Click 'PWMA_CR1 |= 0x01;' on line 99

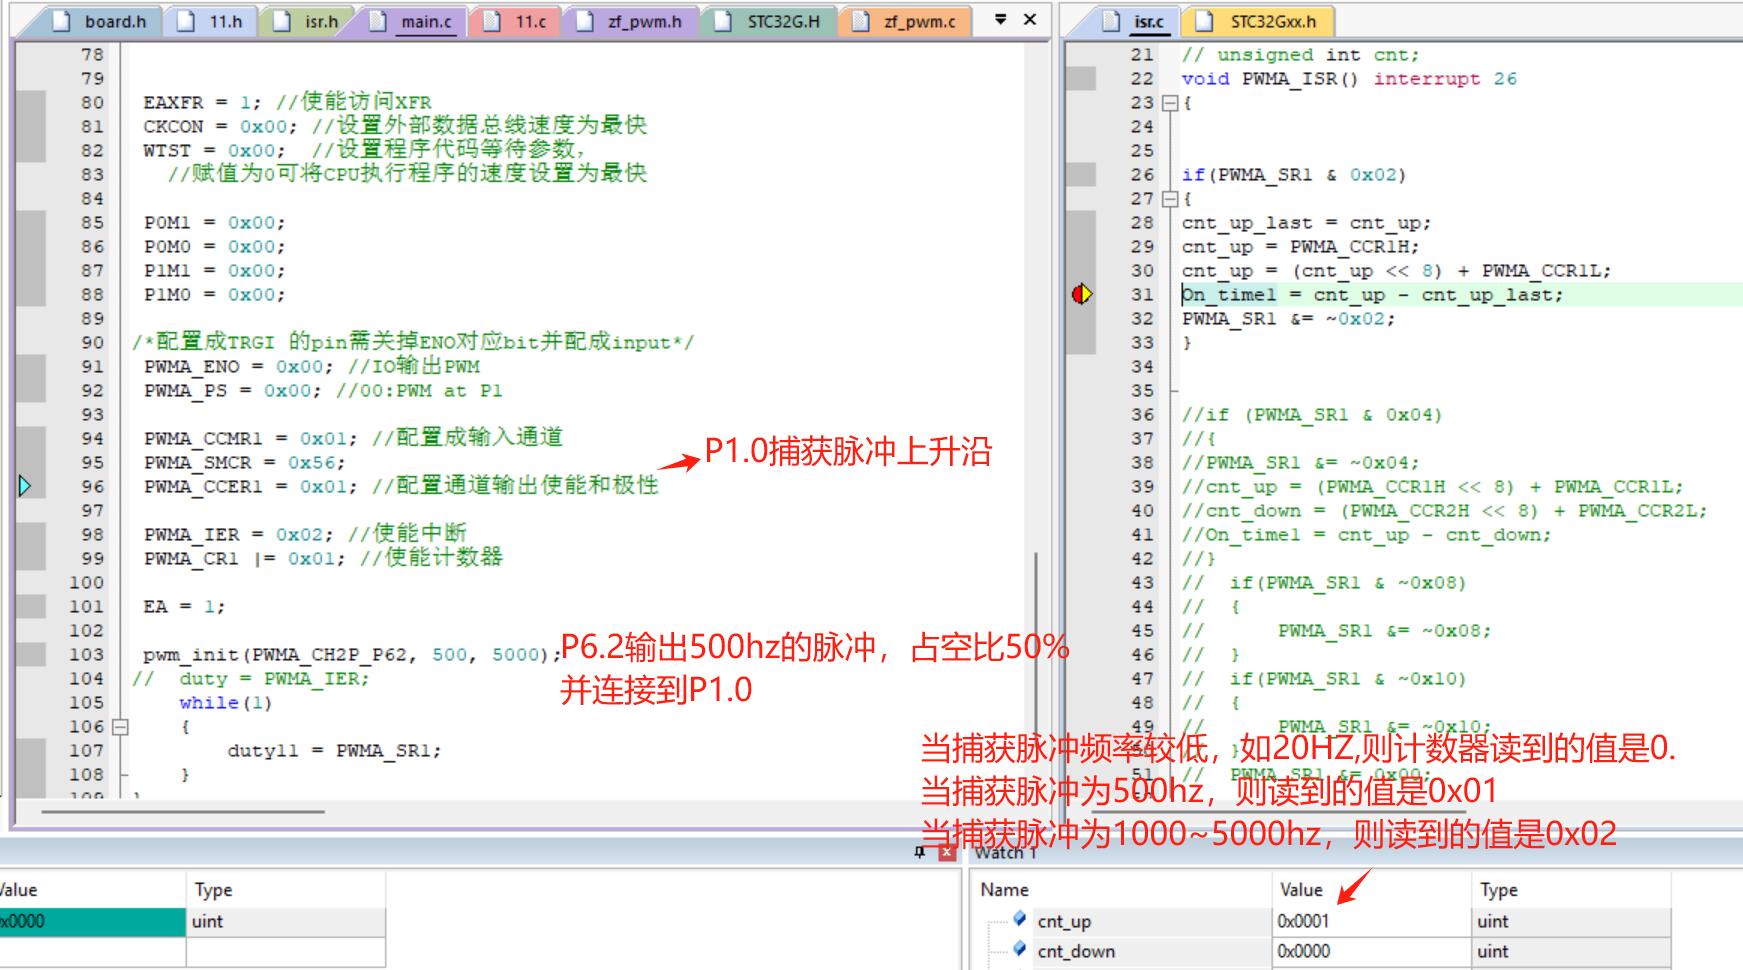pyautogui.click(x=244, y=559)
